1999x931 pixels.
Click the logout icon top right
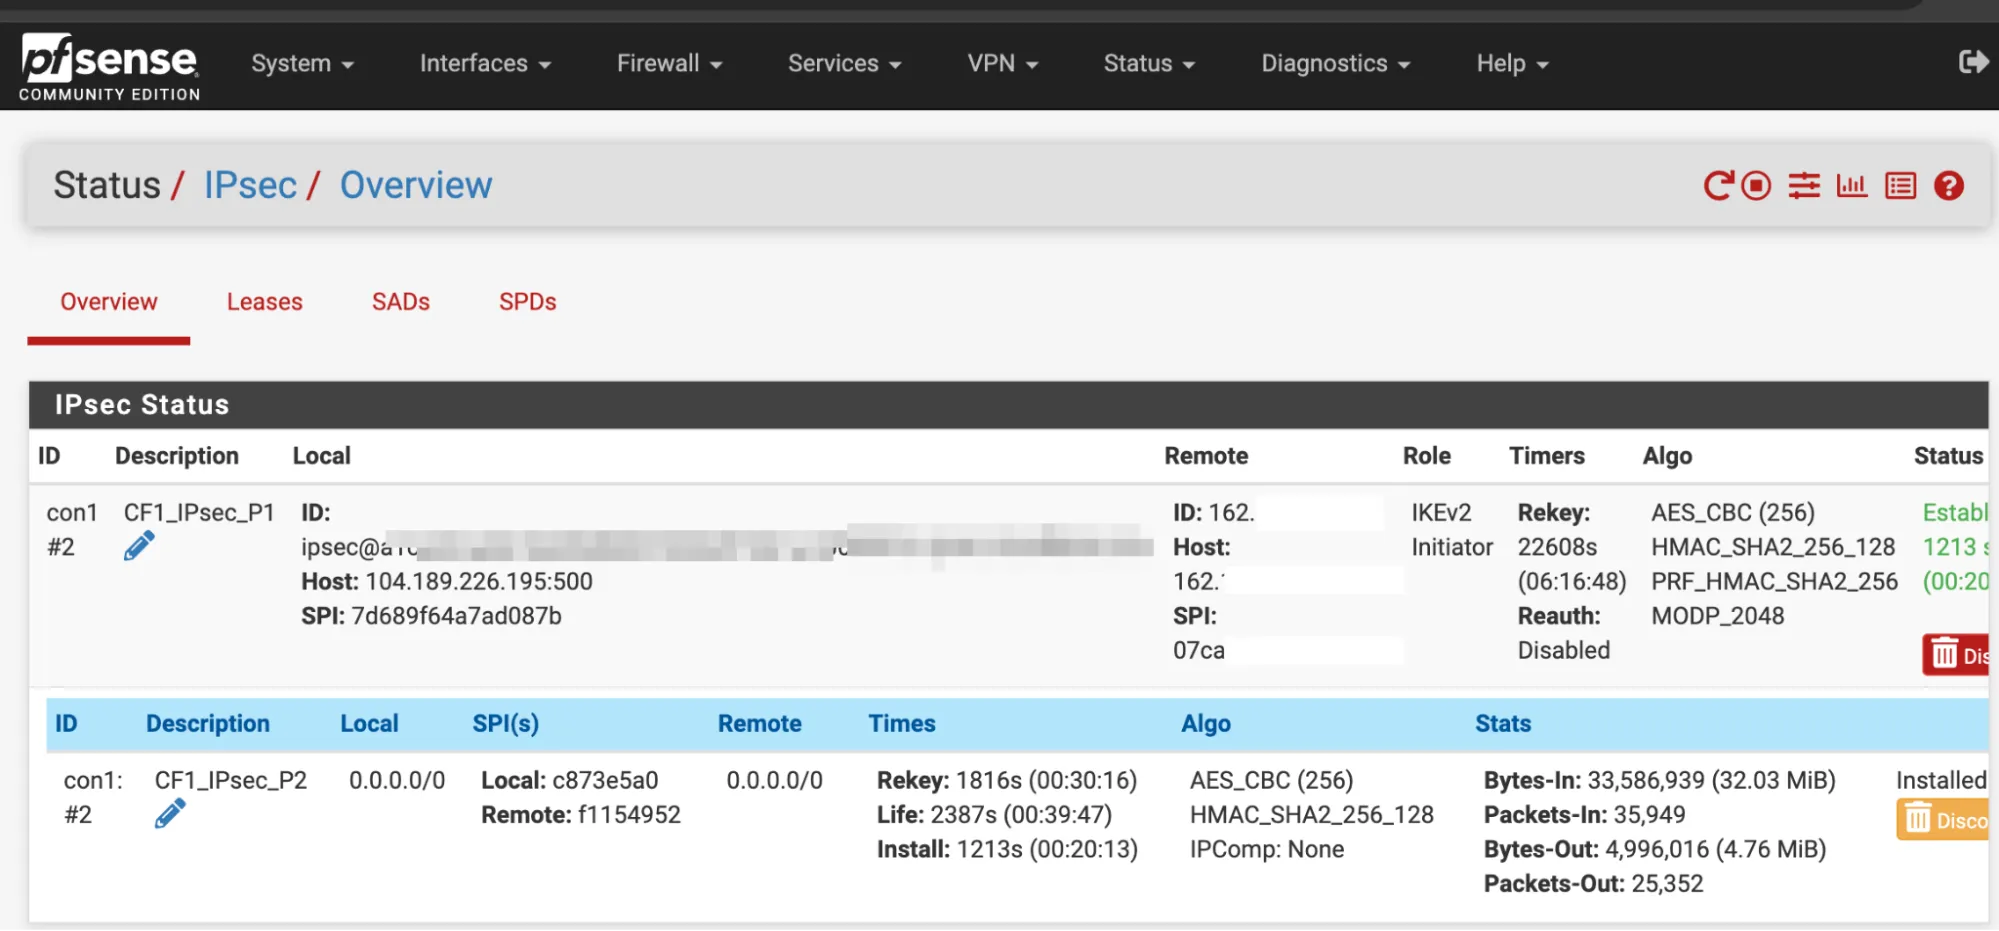click(1974, 62)
